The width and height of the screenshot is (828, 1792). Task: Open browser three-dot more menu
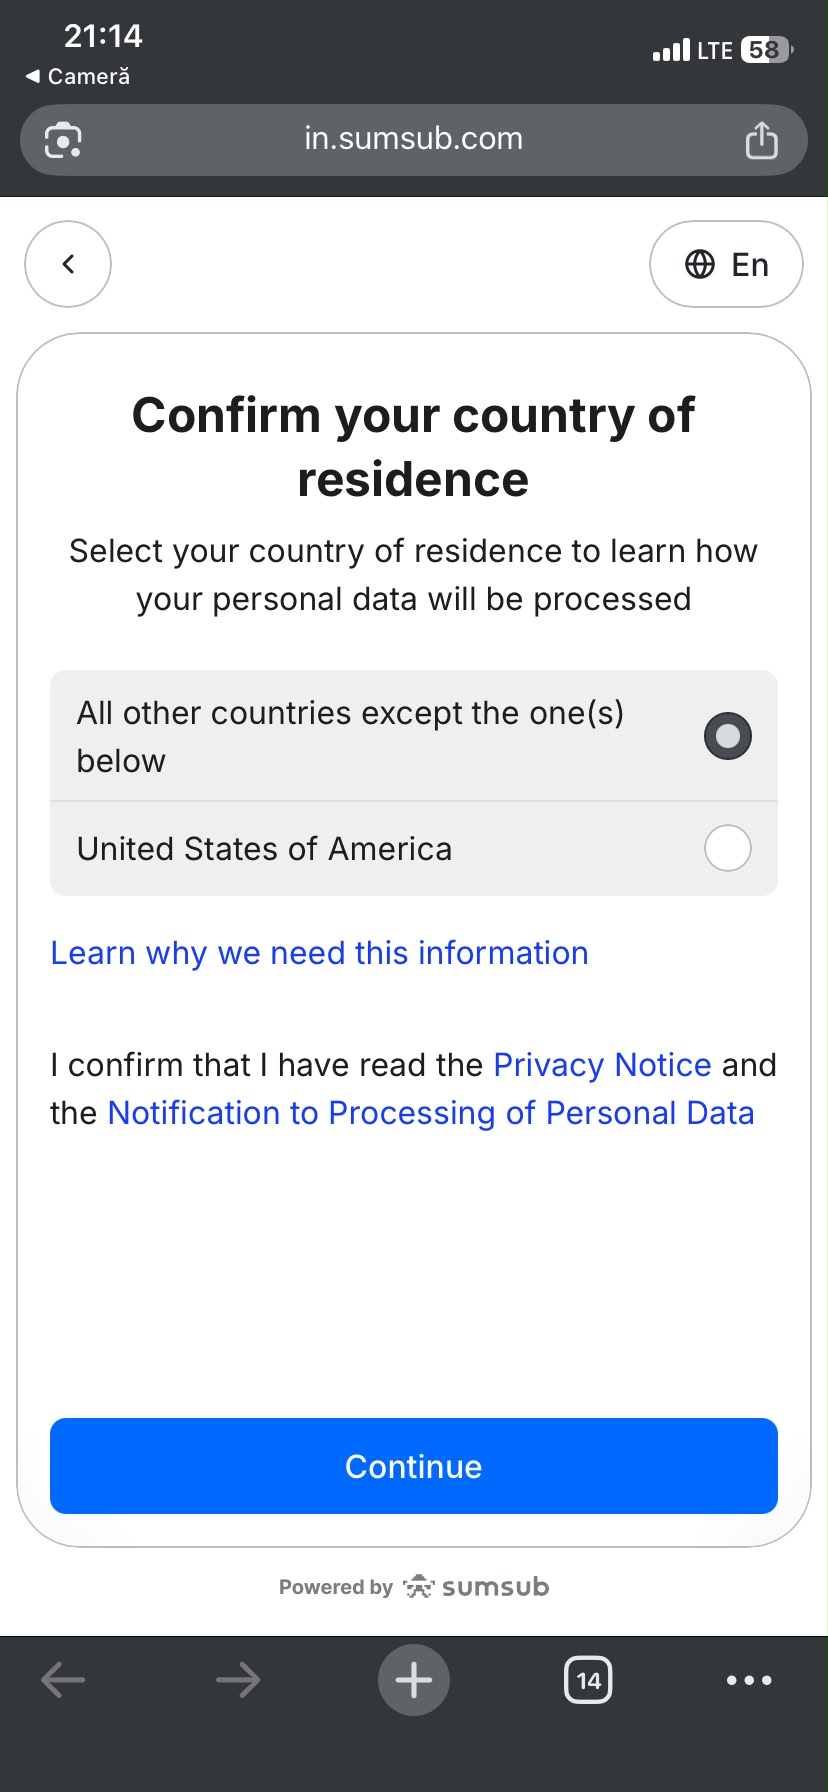749,1680
